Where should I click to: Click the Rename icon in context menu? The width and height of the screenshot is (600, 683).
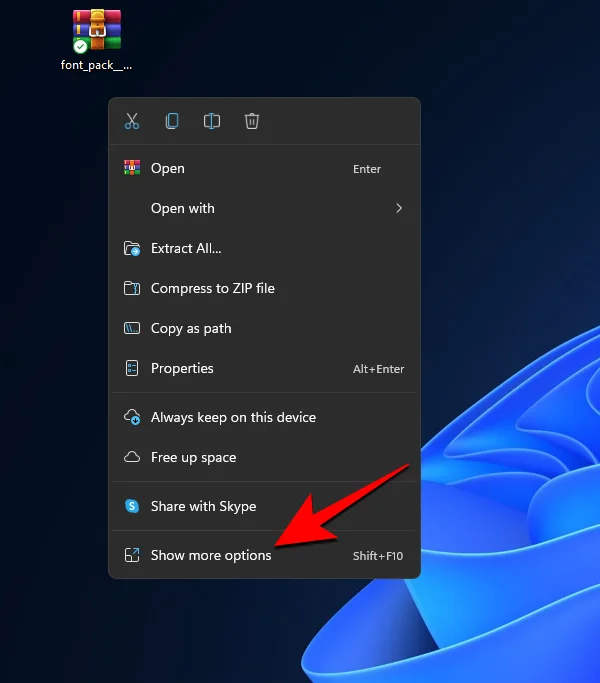tap(212, 121)
